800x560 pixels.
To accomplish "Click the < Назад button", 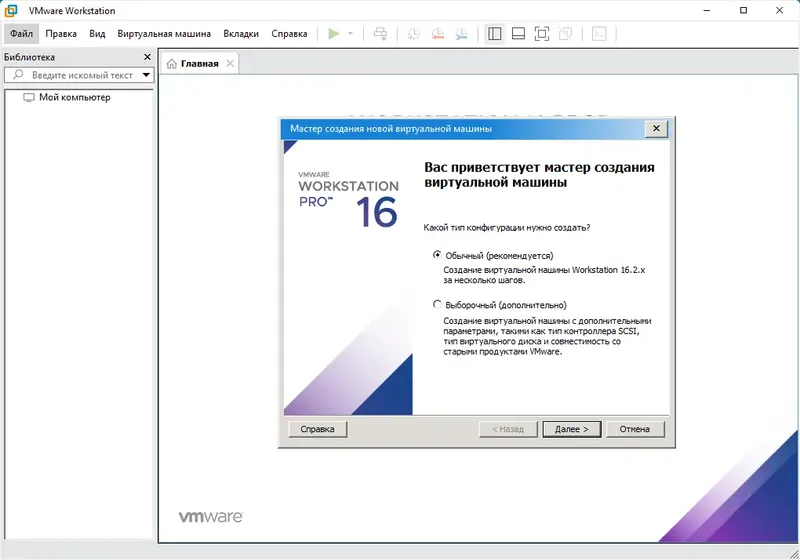I will coord(508,429).
